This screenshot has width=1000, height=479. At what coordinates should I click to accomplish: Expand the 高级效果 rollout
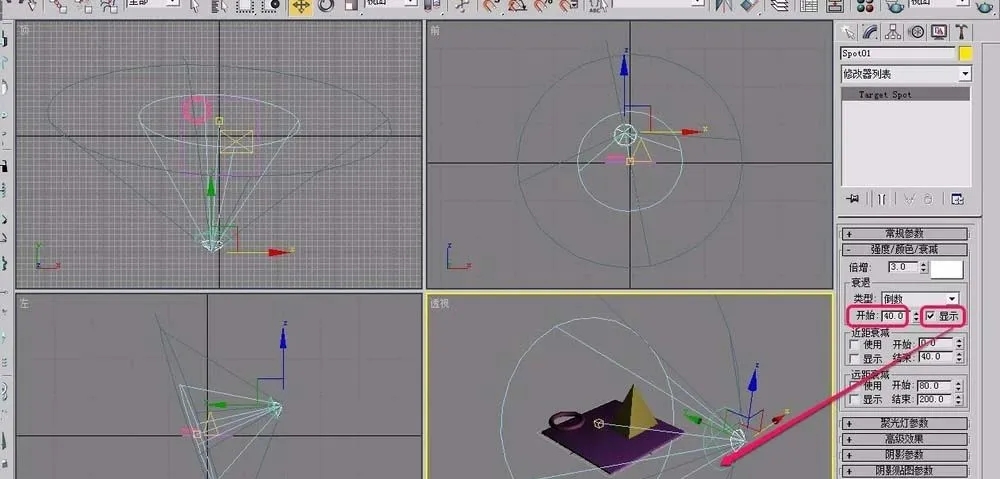point(904,439)
